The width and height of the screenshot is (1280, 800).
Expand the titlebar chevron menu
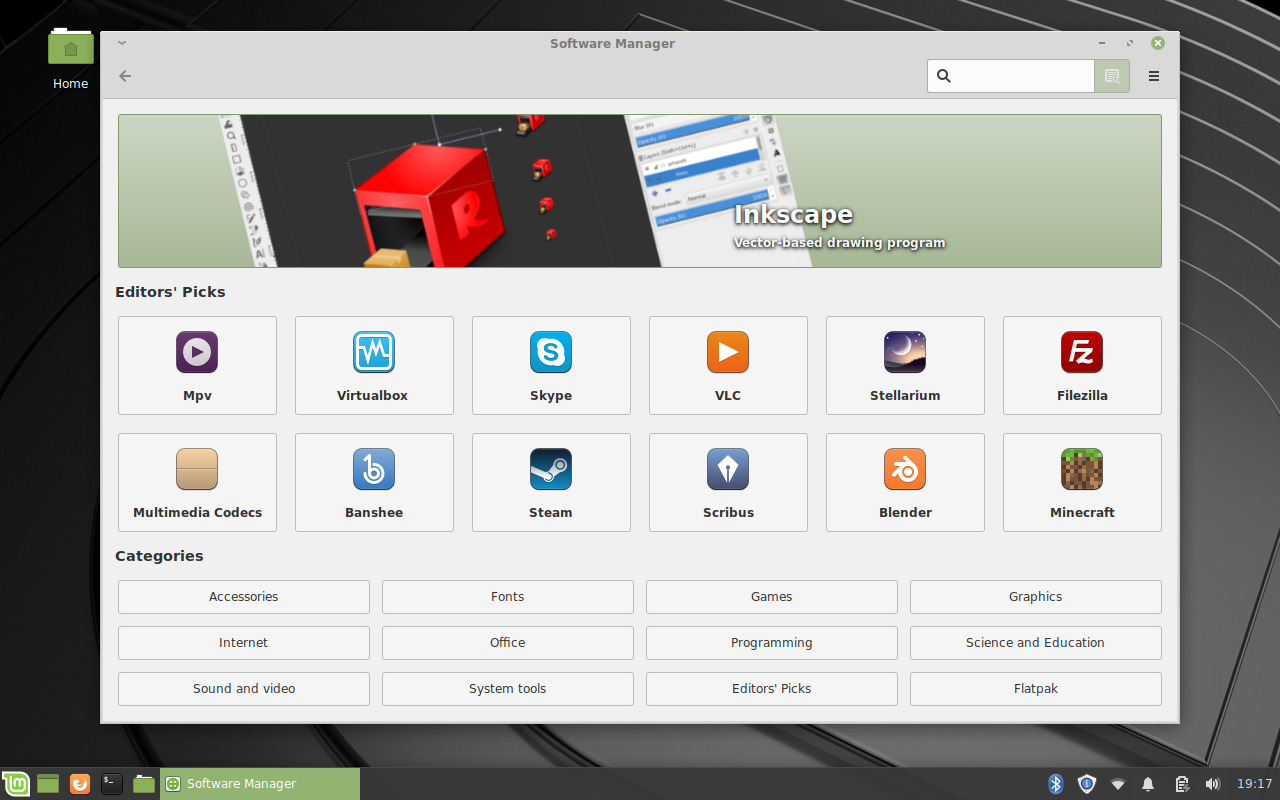pos(121,43)
